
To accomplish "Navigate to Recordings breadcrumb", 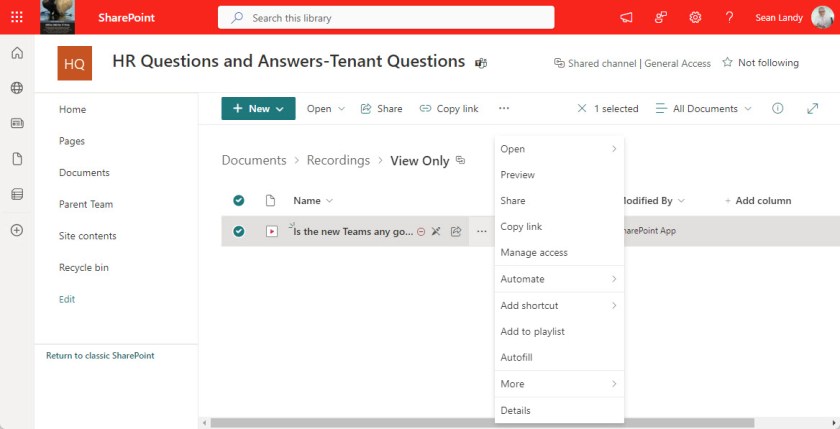I will 338,161.
